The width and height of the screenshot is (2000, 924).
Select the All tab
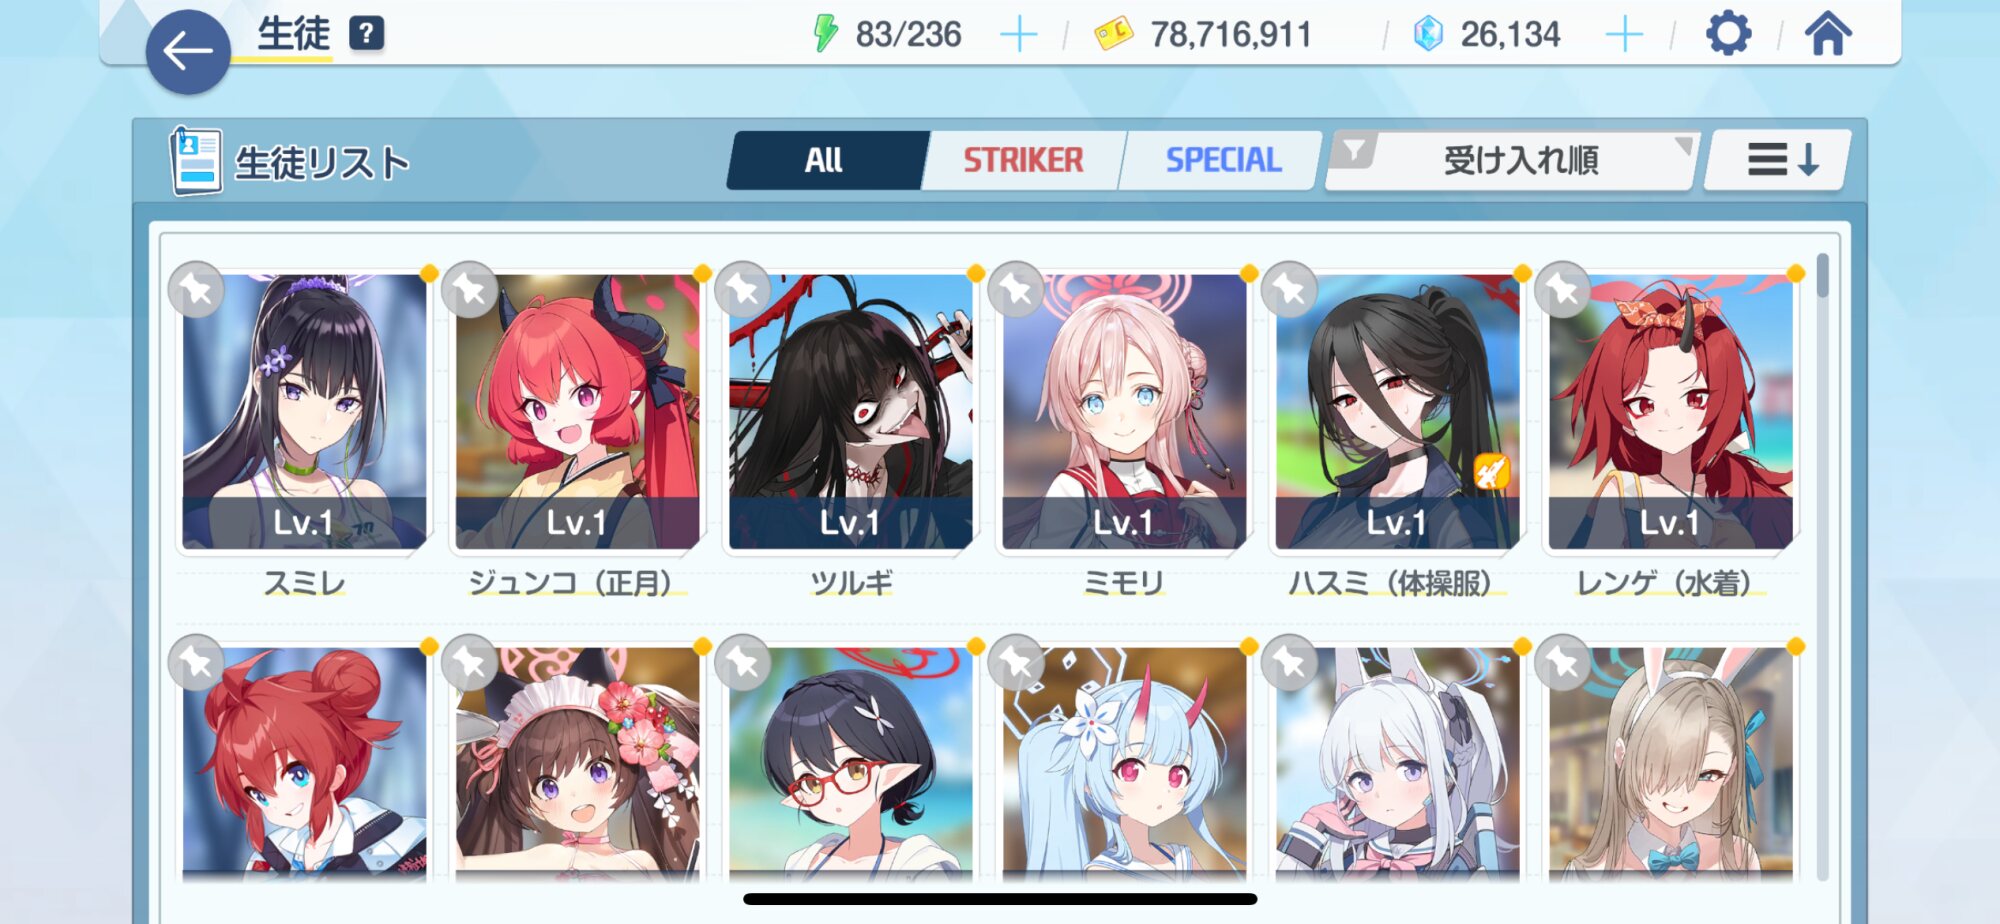point(825,160)
